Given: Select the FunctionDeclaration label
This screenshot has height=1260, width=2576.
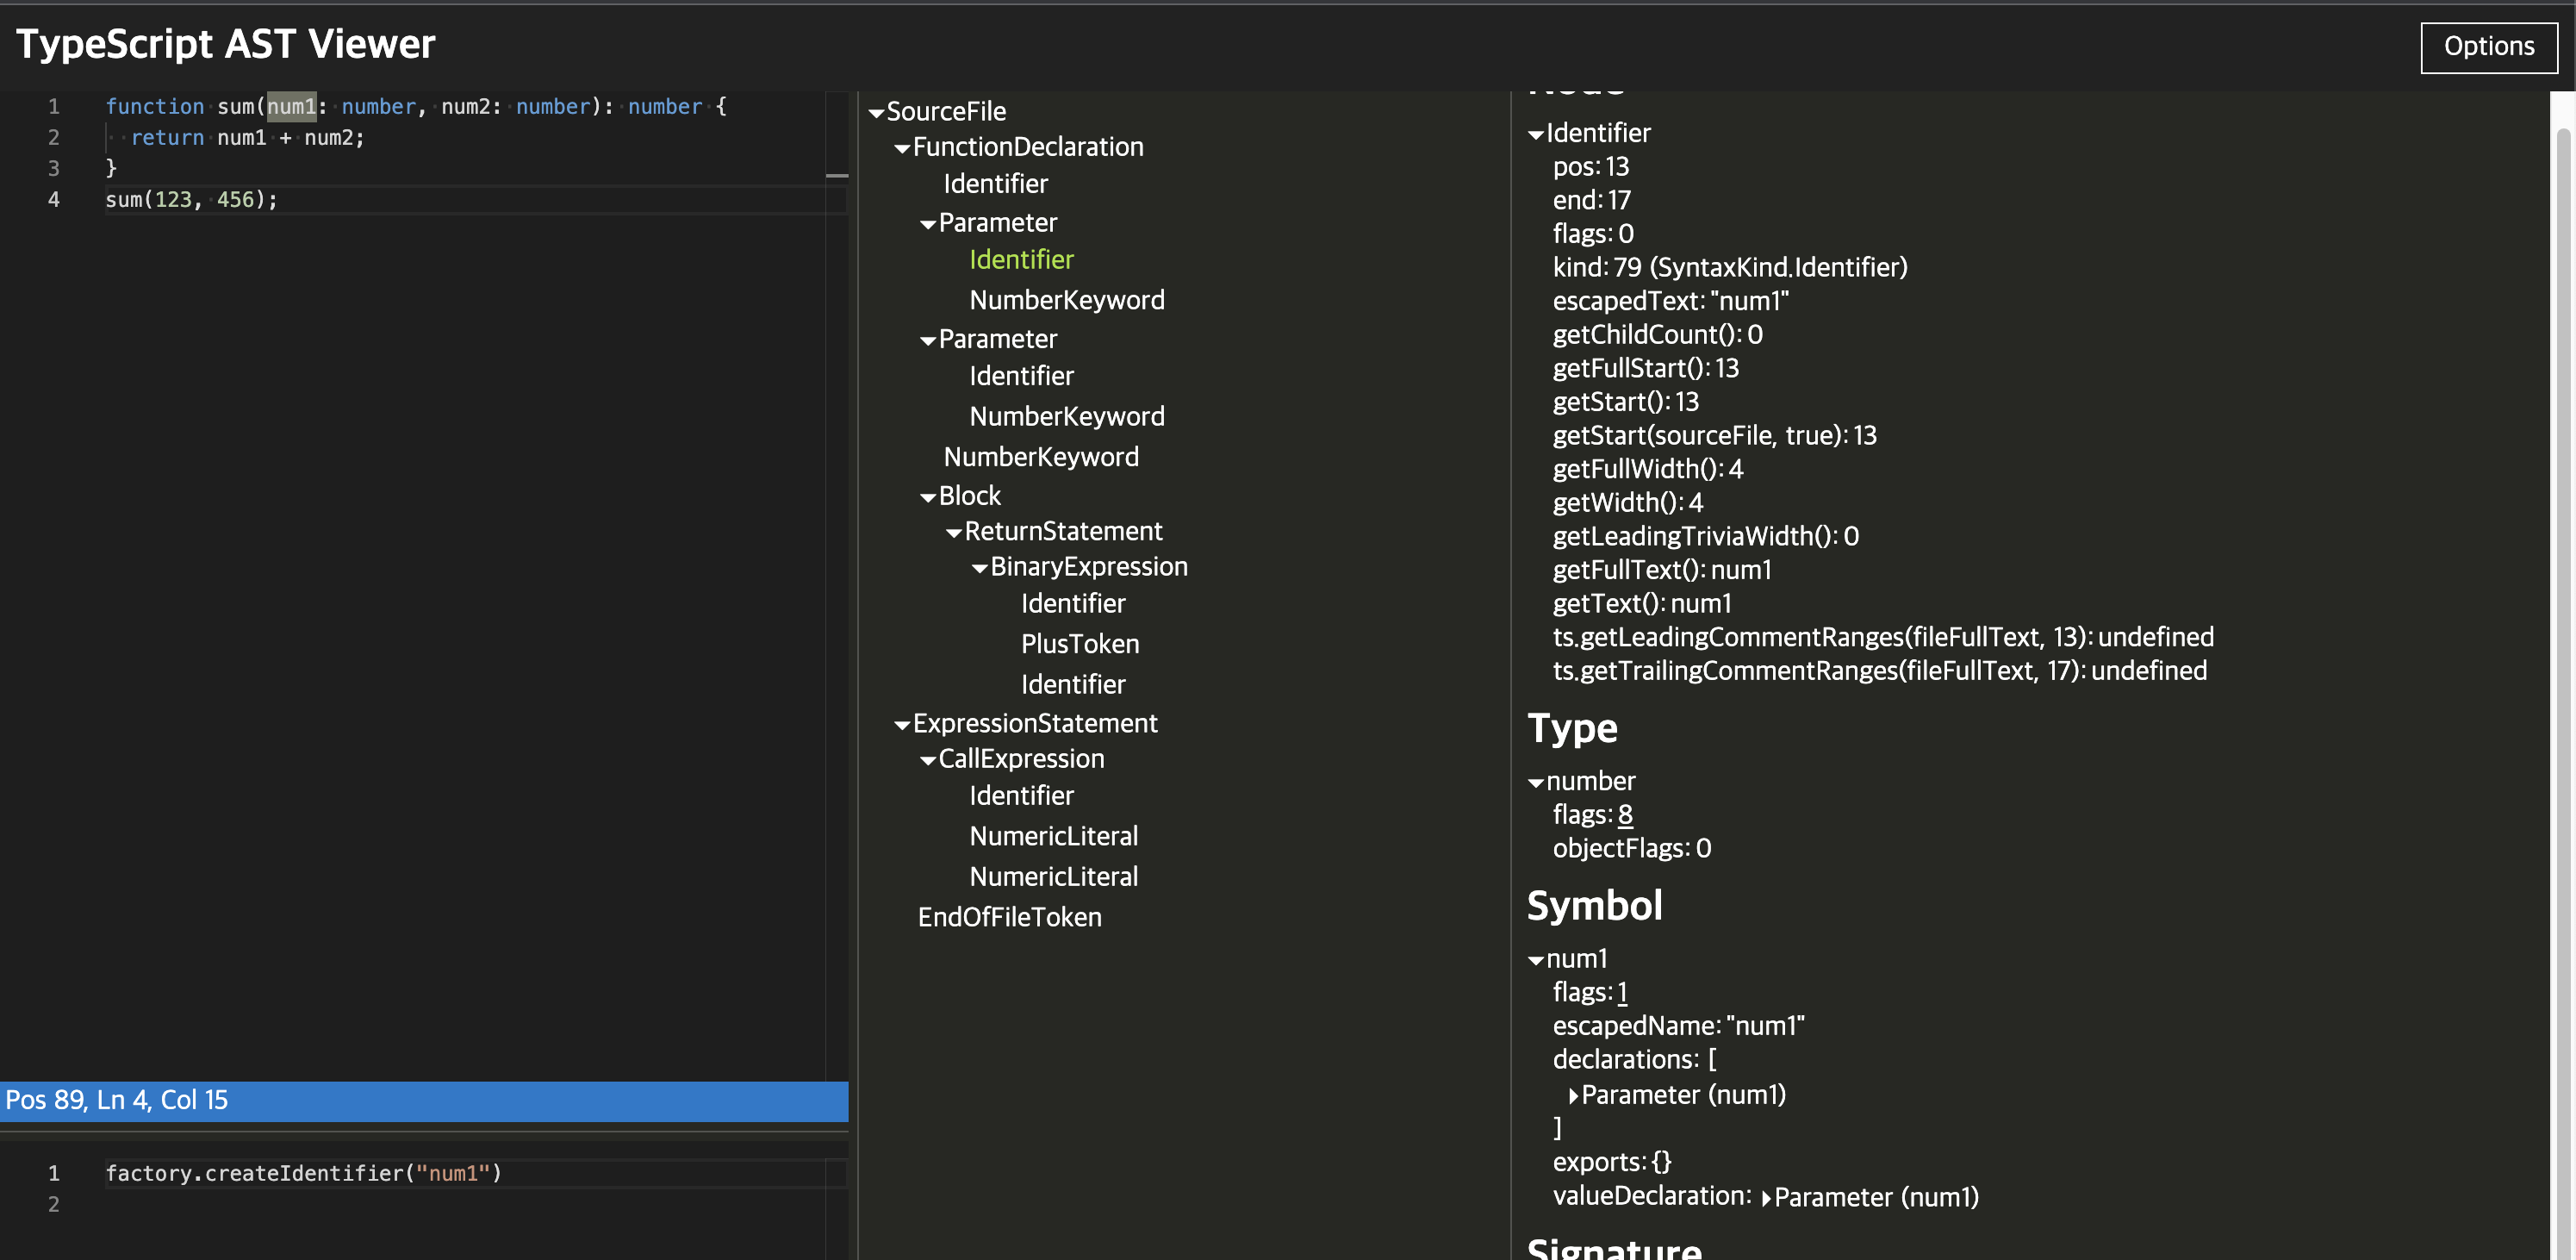Looking at the screenshot, I should point(1028,147).
